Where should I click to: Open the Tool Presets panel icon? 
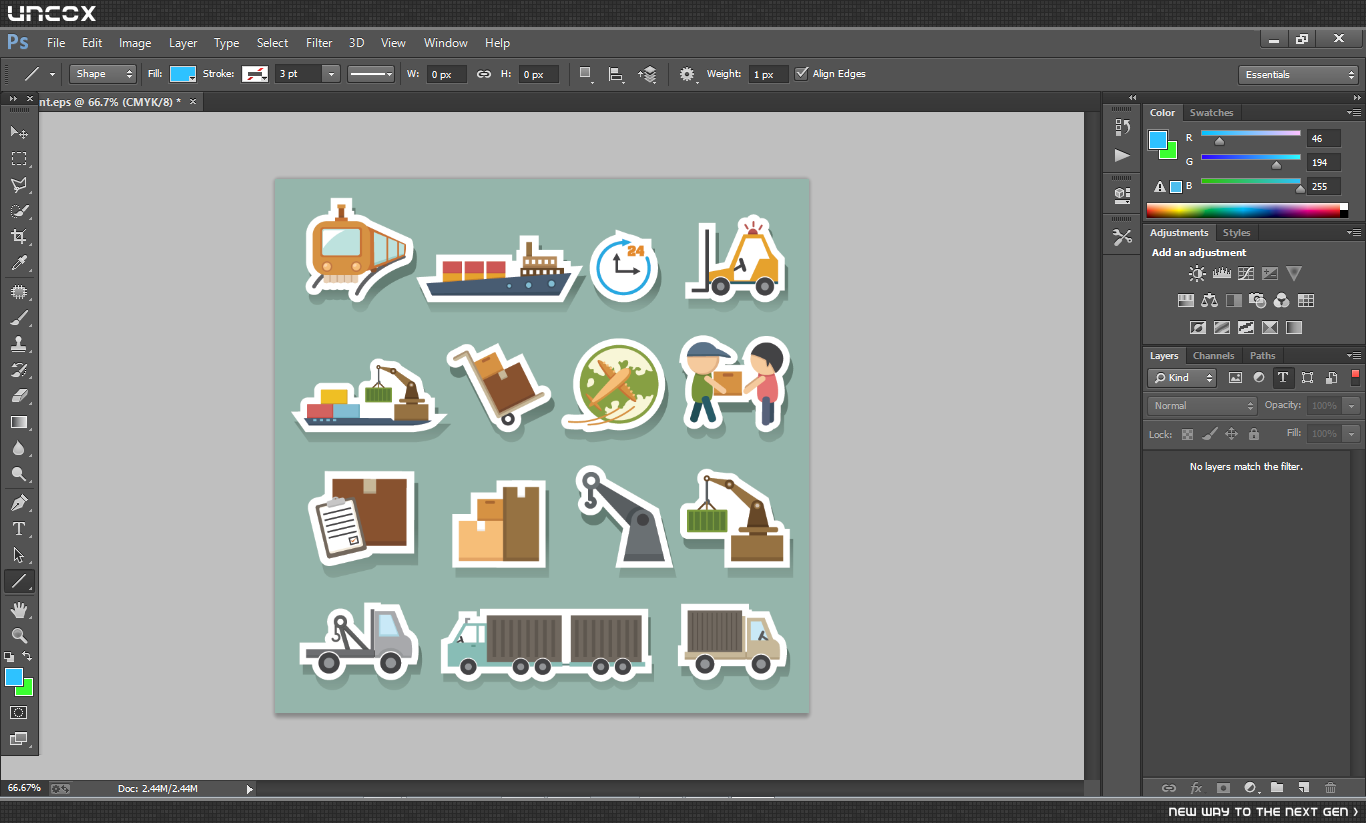1122,237
